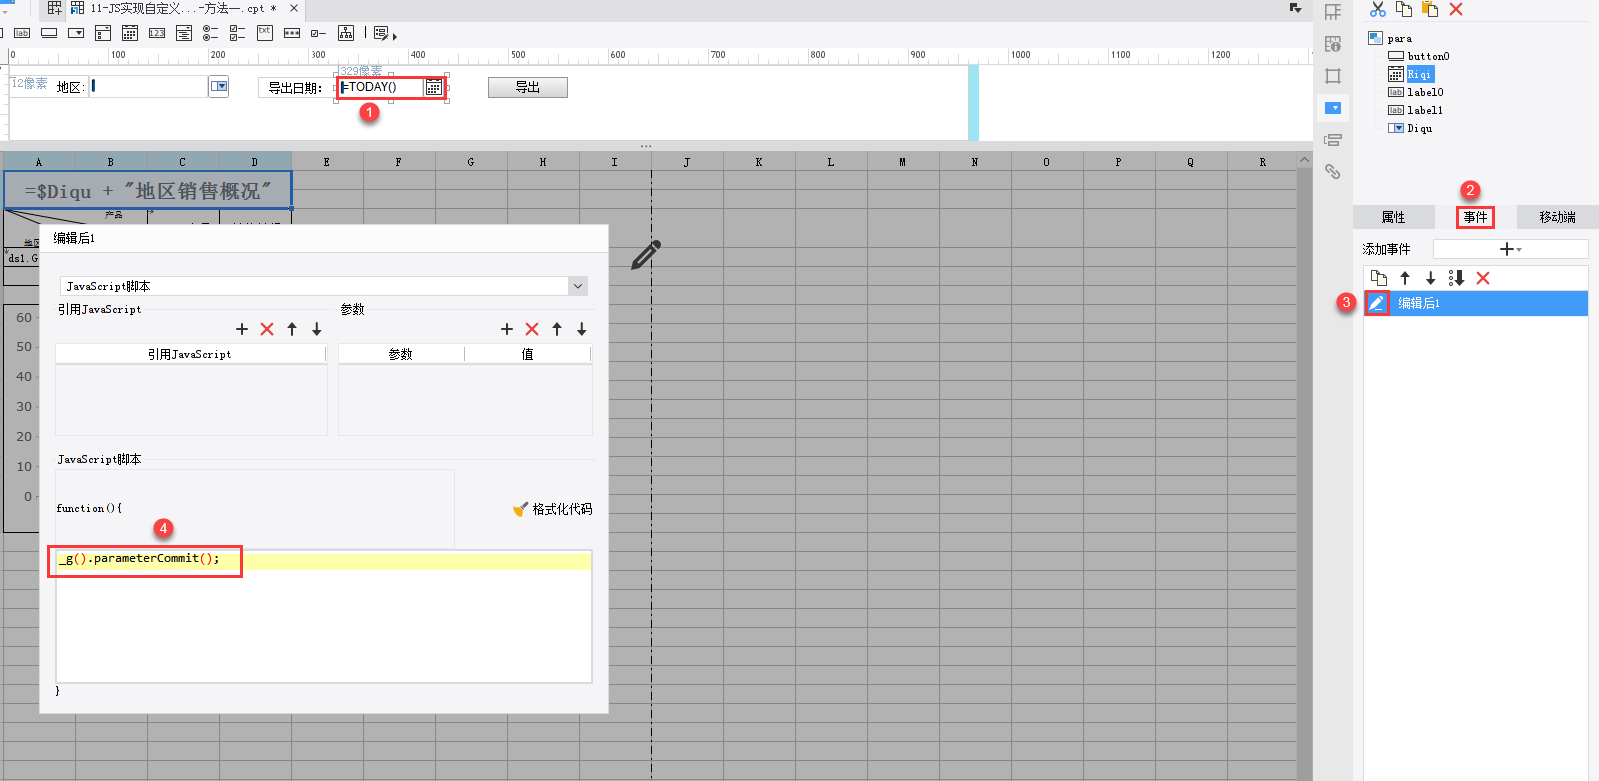This screenshot has width=1599, height=781.
Task: Click the cut icon in widget tree panel
Action: coord(1378,9)
